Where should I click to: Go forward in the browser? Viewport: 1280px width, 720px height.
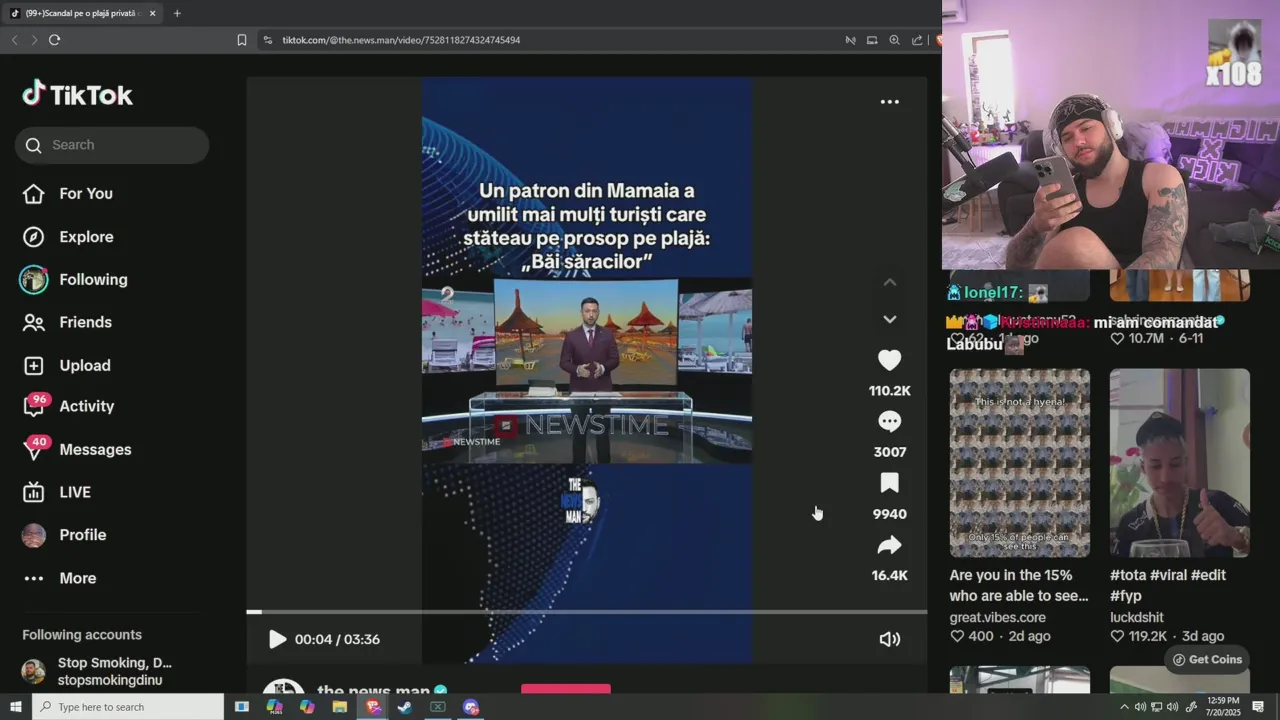[x=34, y=40]
